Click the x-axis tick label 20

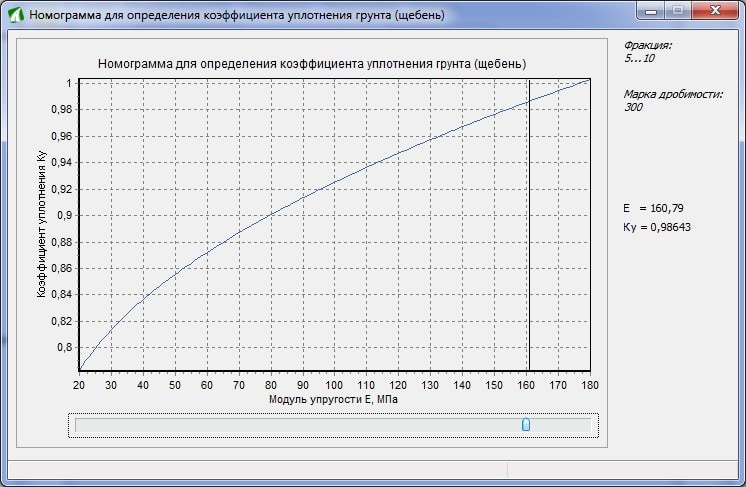coord(79,385)
